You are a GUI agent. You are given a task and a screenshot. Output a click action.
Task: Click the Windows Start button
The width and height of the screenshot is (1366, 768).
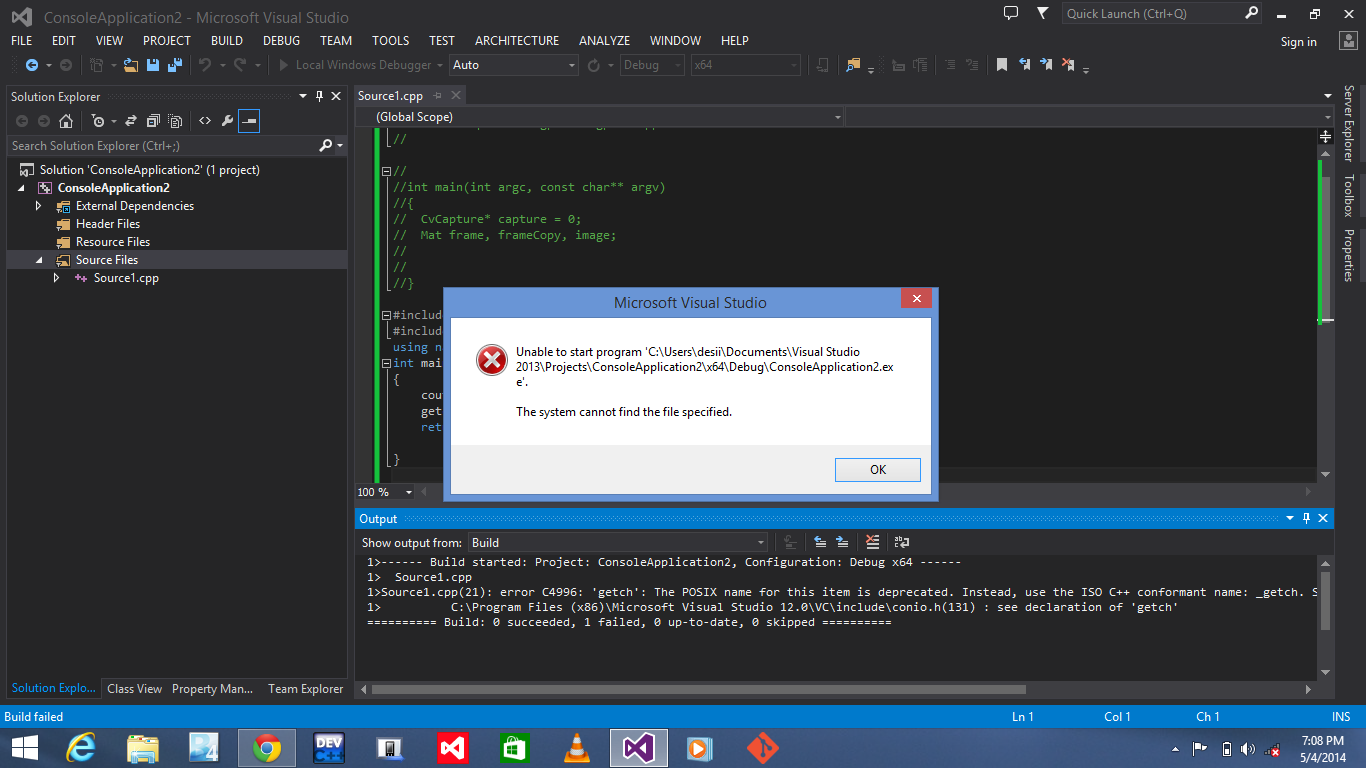tap(25, 748)
